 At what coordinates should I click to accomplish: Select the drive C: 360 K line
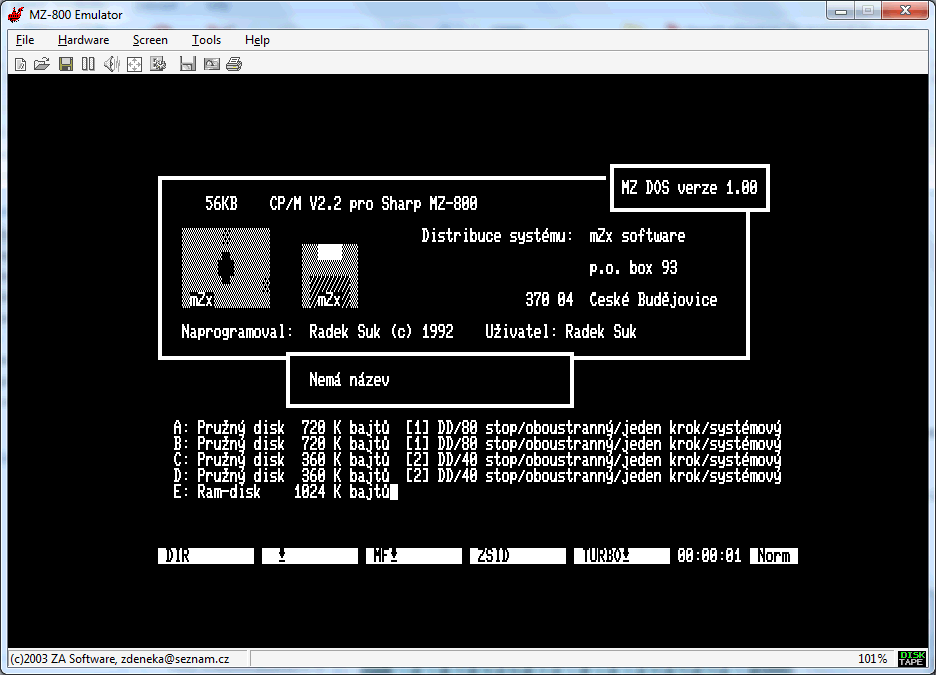[x=477, y=460]
